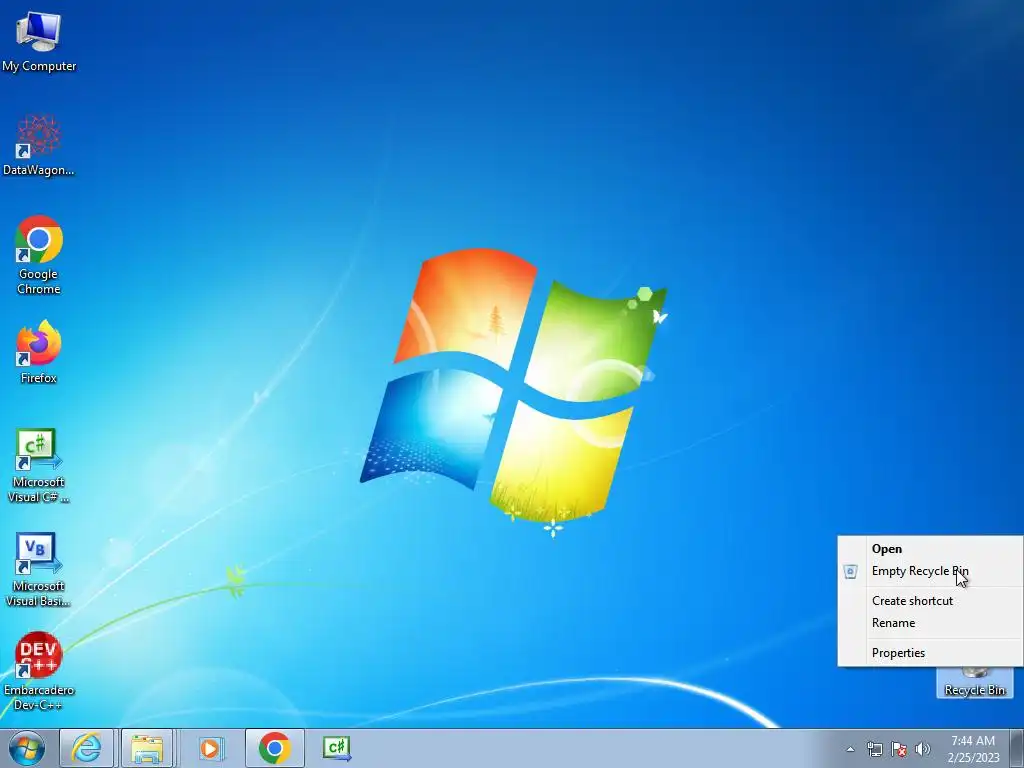Select the Firefox desktop shortcut
This screenshot has width=1024, height=768.
point(39,352)
